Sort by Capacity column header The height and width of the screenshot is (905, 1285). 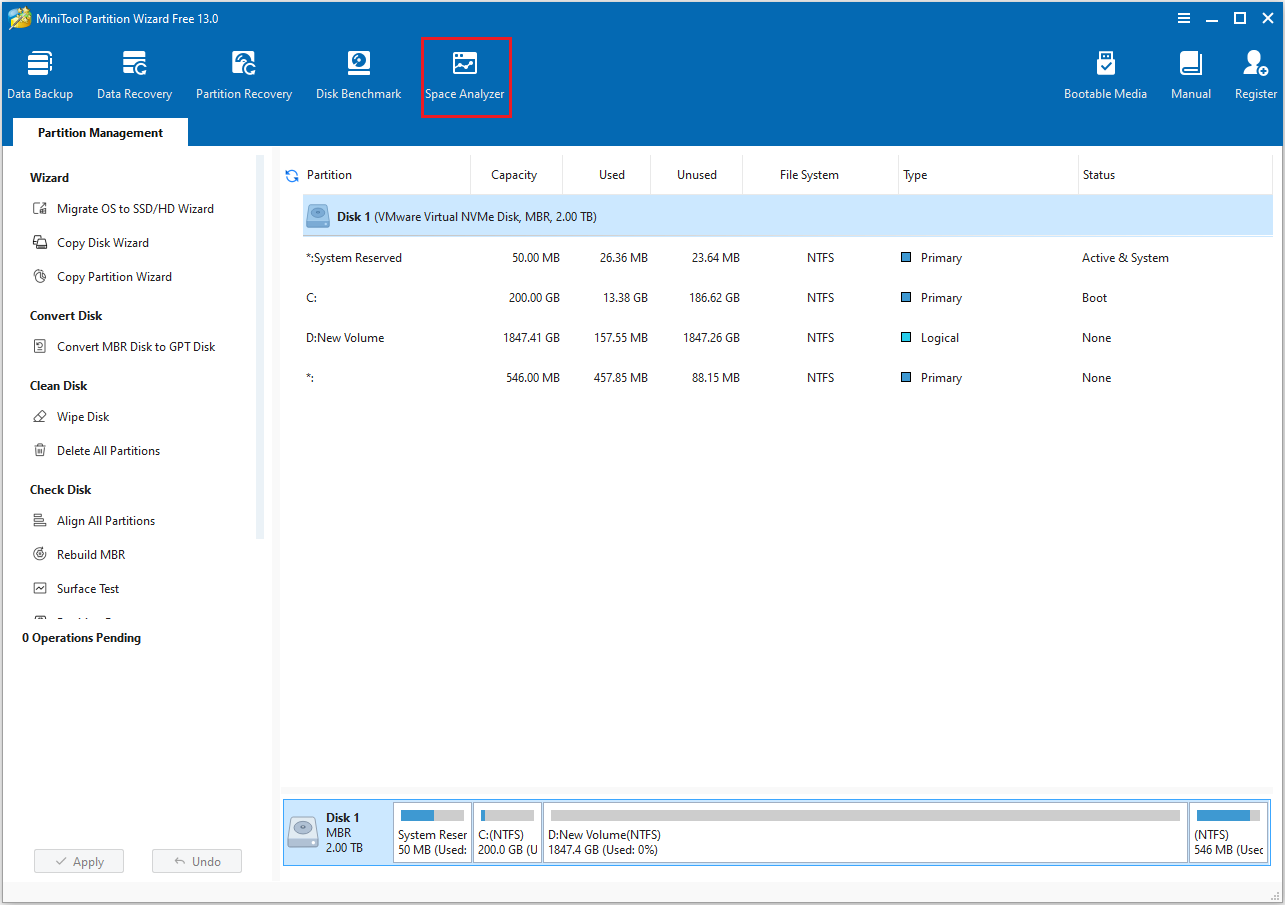tap(516, 175)
